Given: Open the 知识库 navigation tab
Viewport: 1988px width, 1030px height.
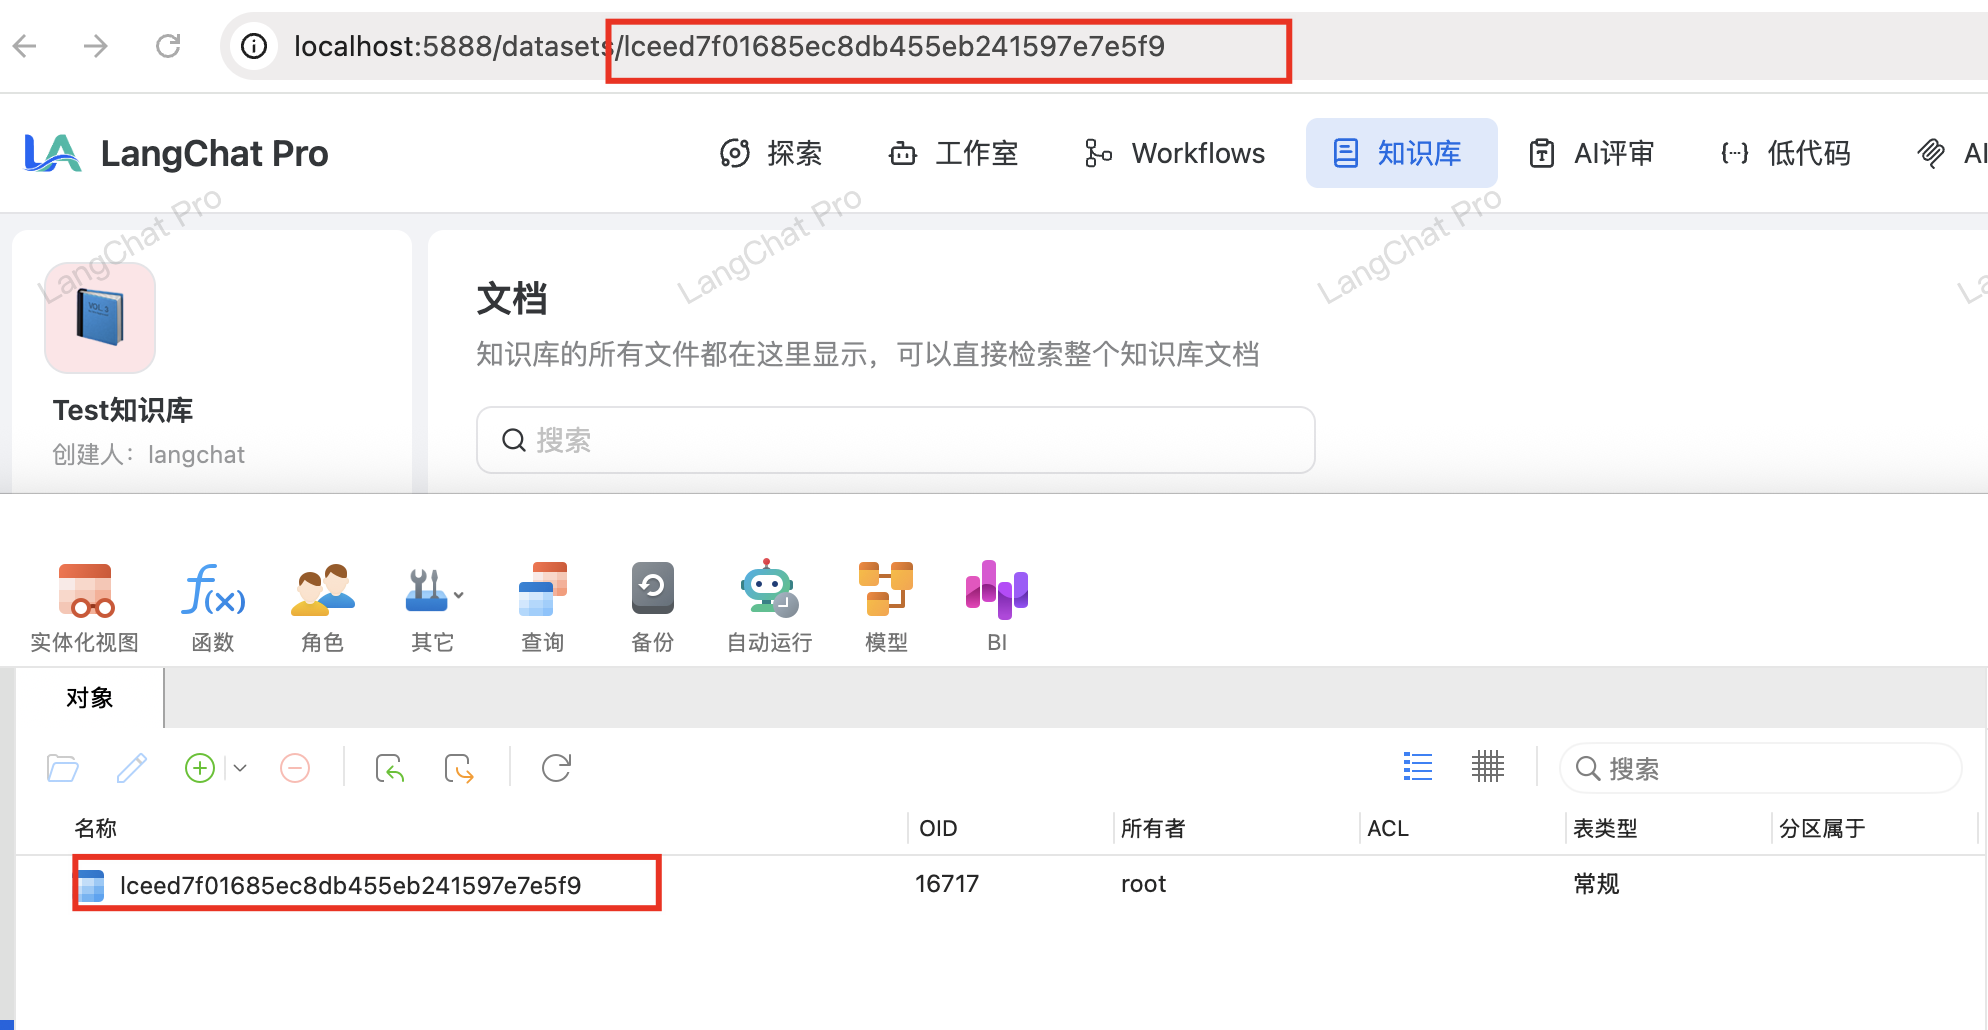Looking at the screenshot, I should point(1400,153).
